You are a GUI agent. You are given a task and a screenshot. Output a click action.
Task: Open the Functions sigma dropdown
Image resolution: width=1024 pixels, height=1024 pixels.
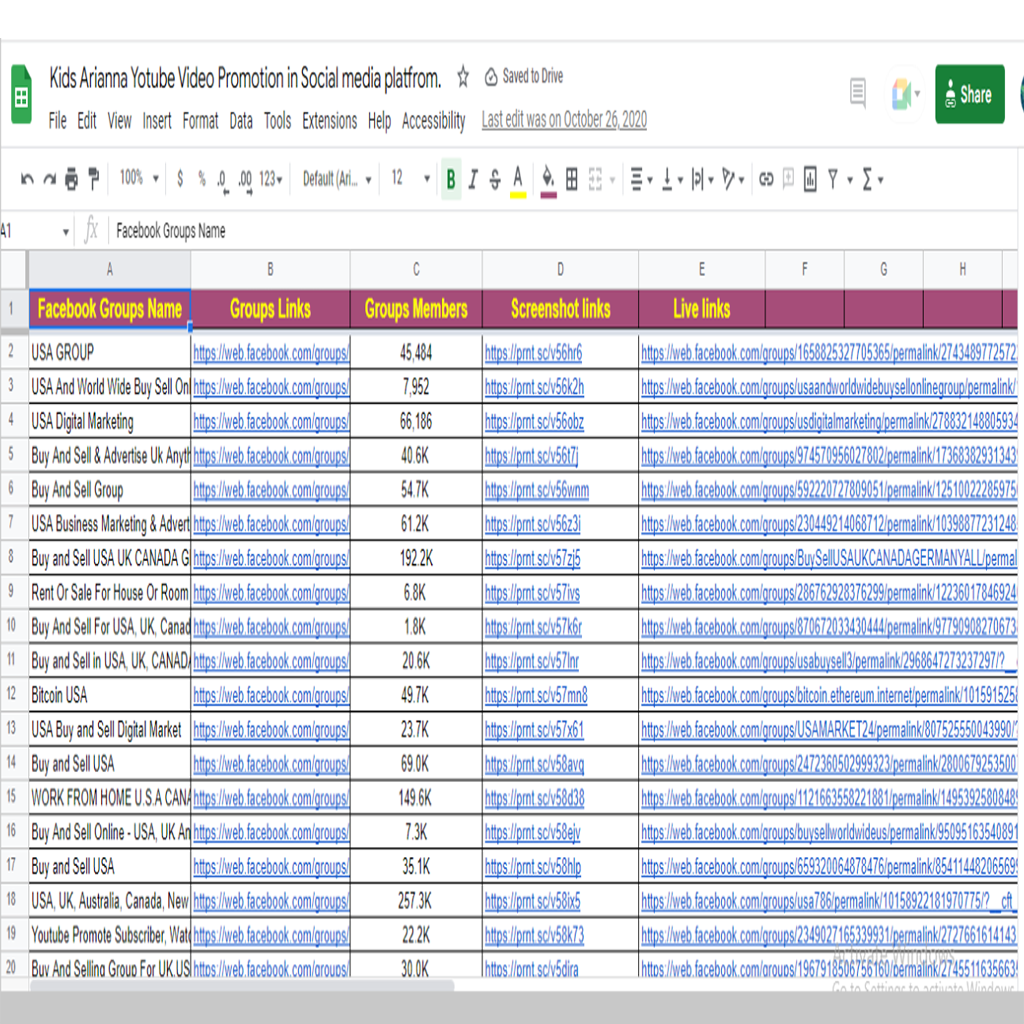(872, 178)
